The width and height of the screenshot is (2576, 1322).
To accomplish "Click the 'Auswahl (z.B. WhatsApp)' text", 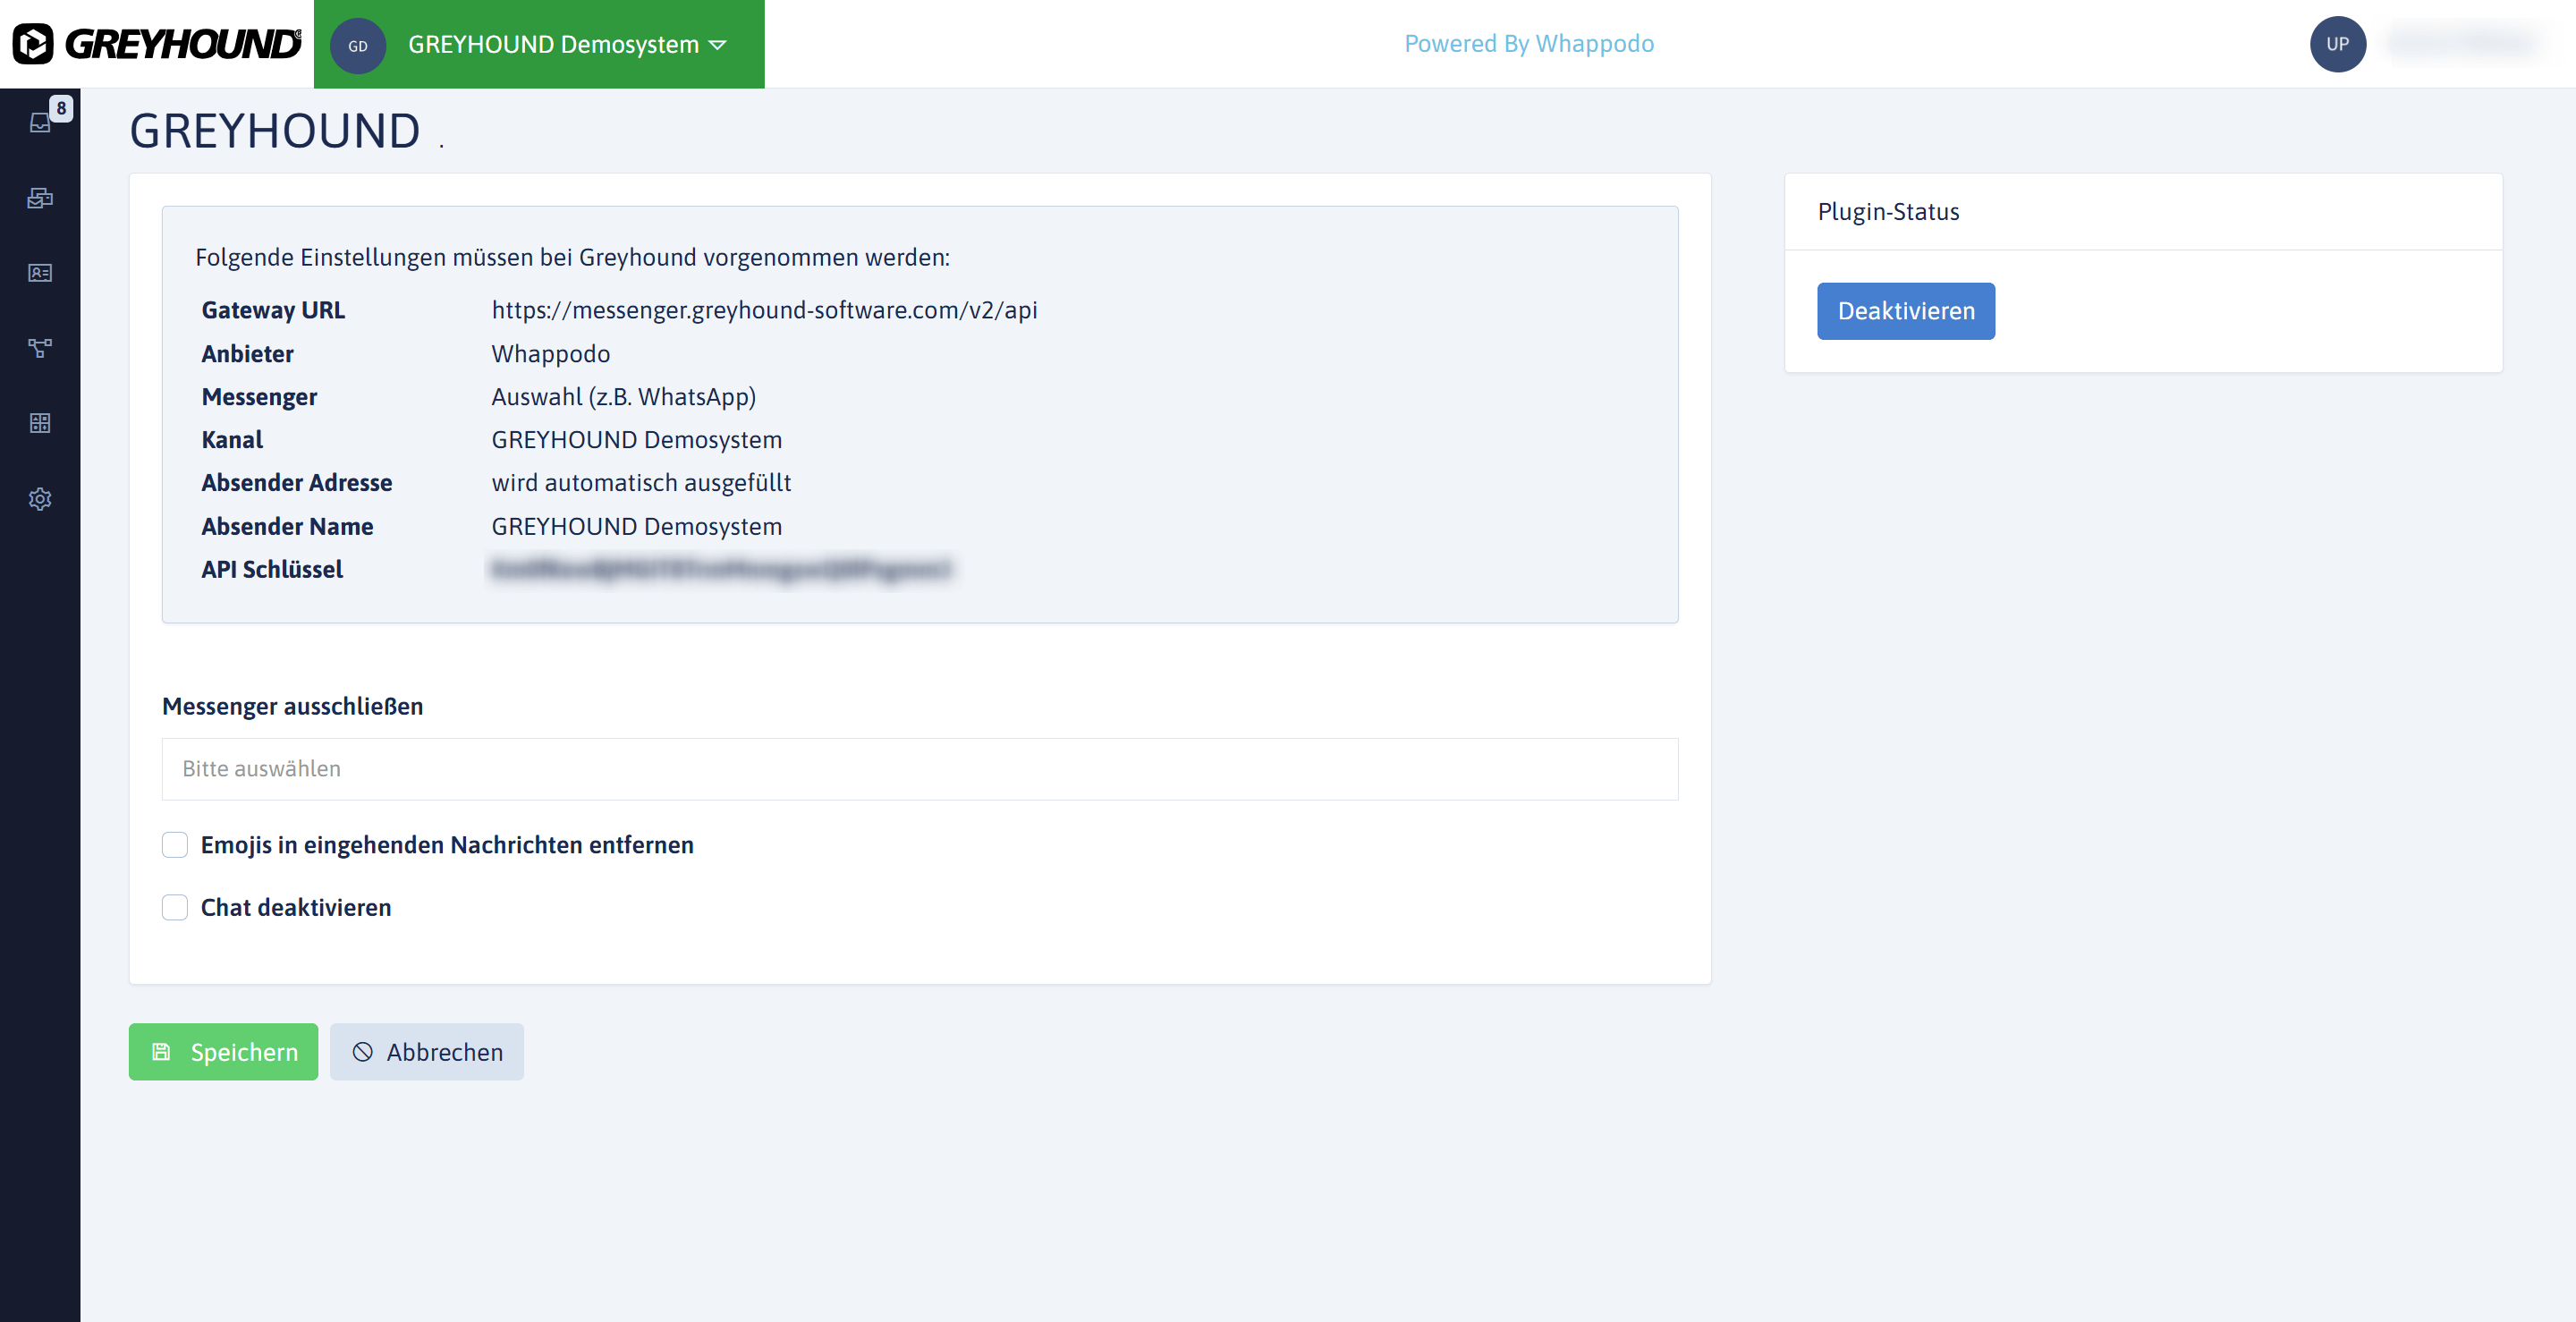I will pyautogui.click(x=624, y=397).
